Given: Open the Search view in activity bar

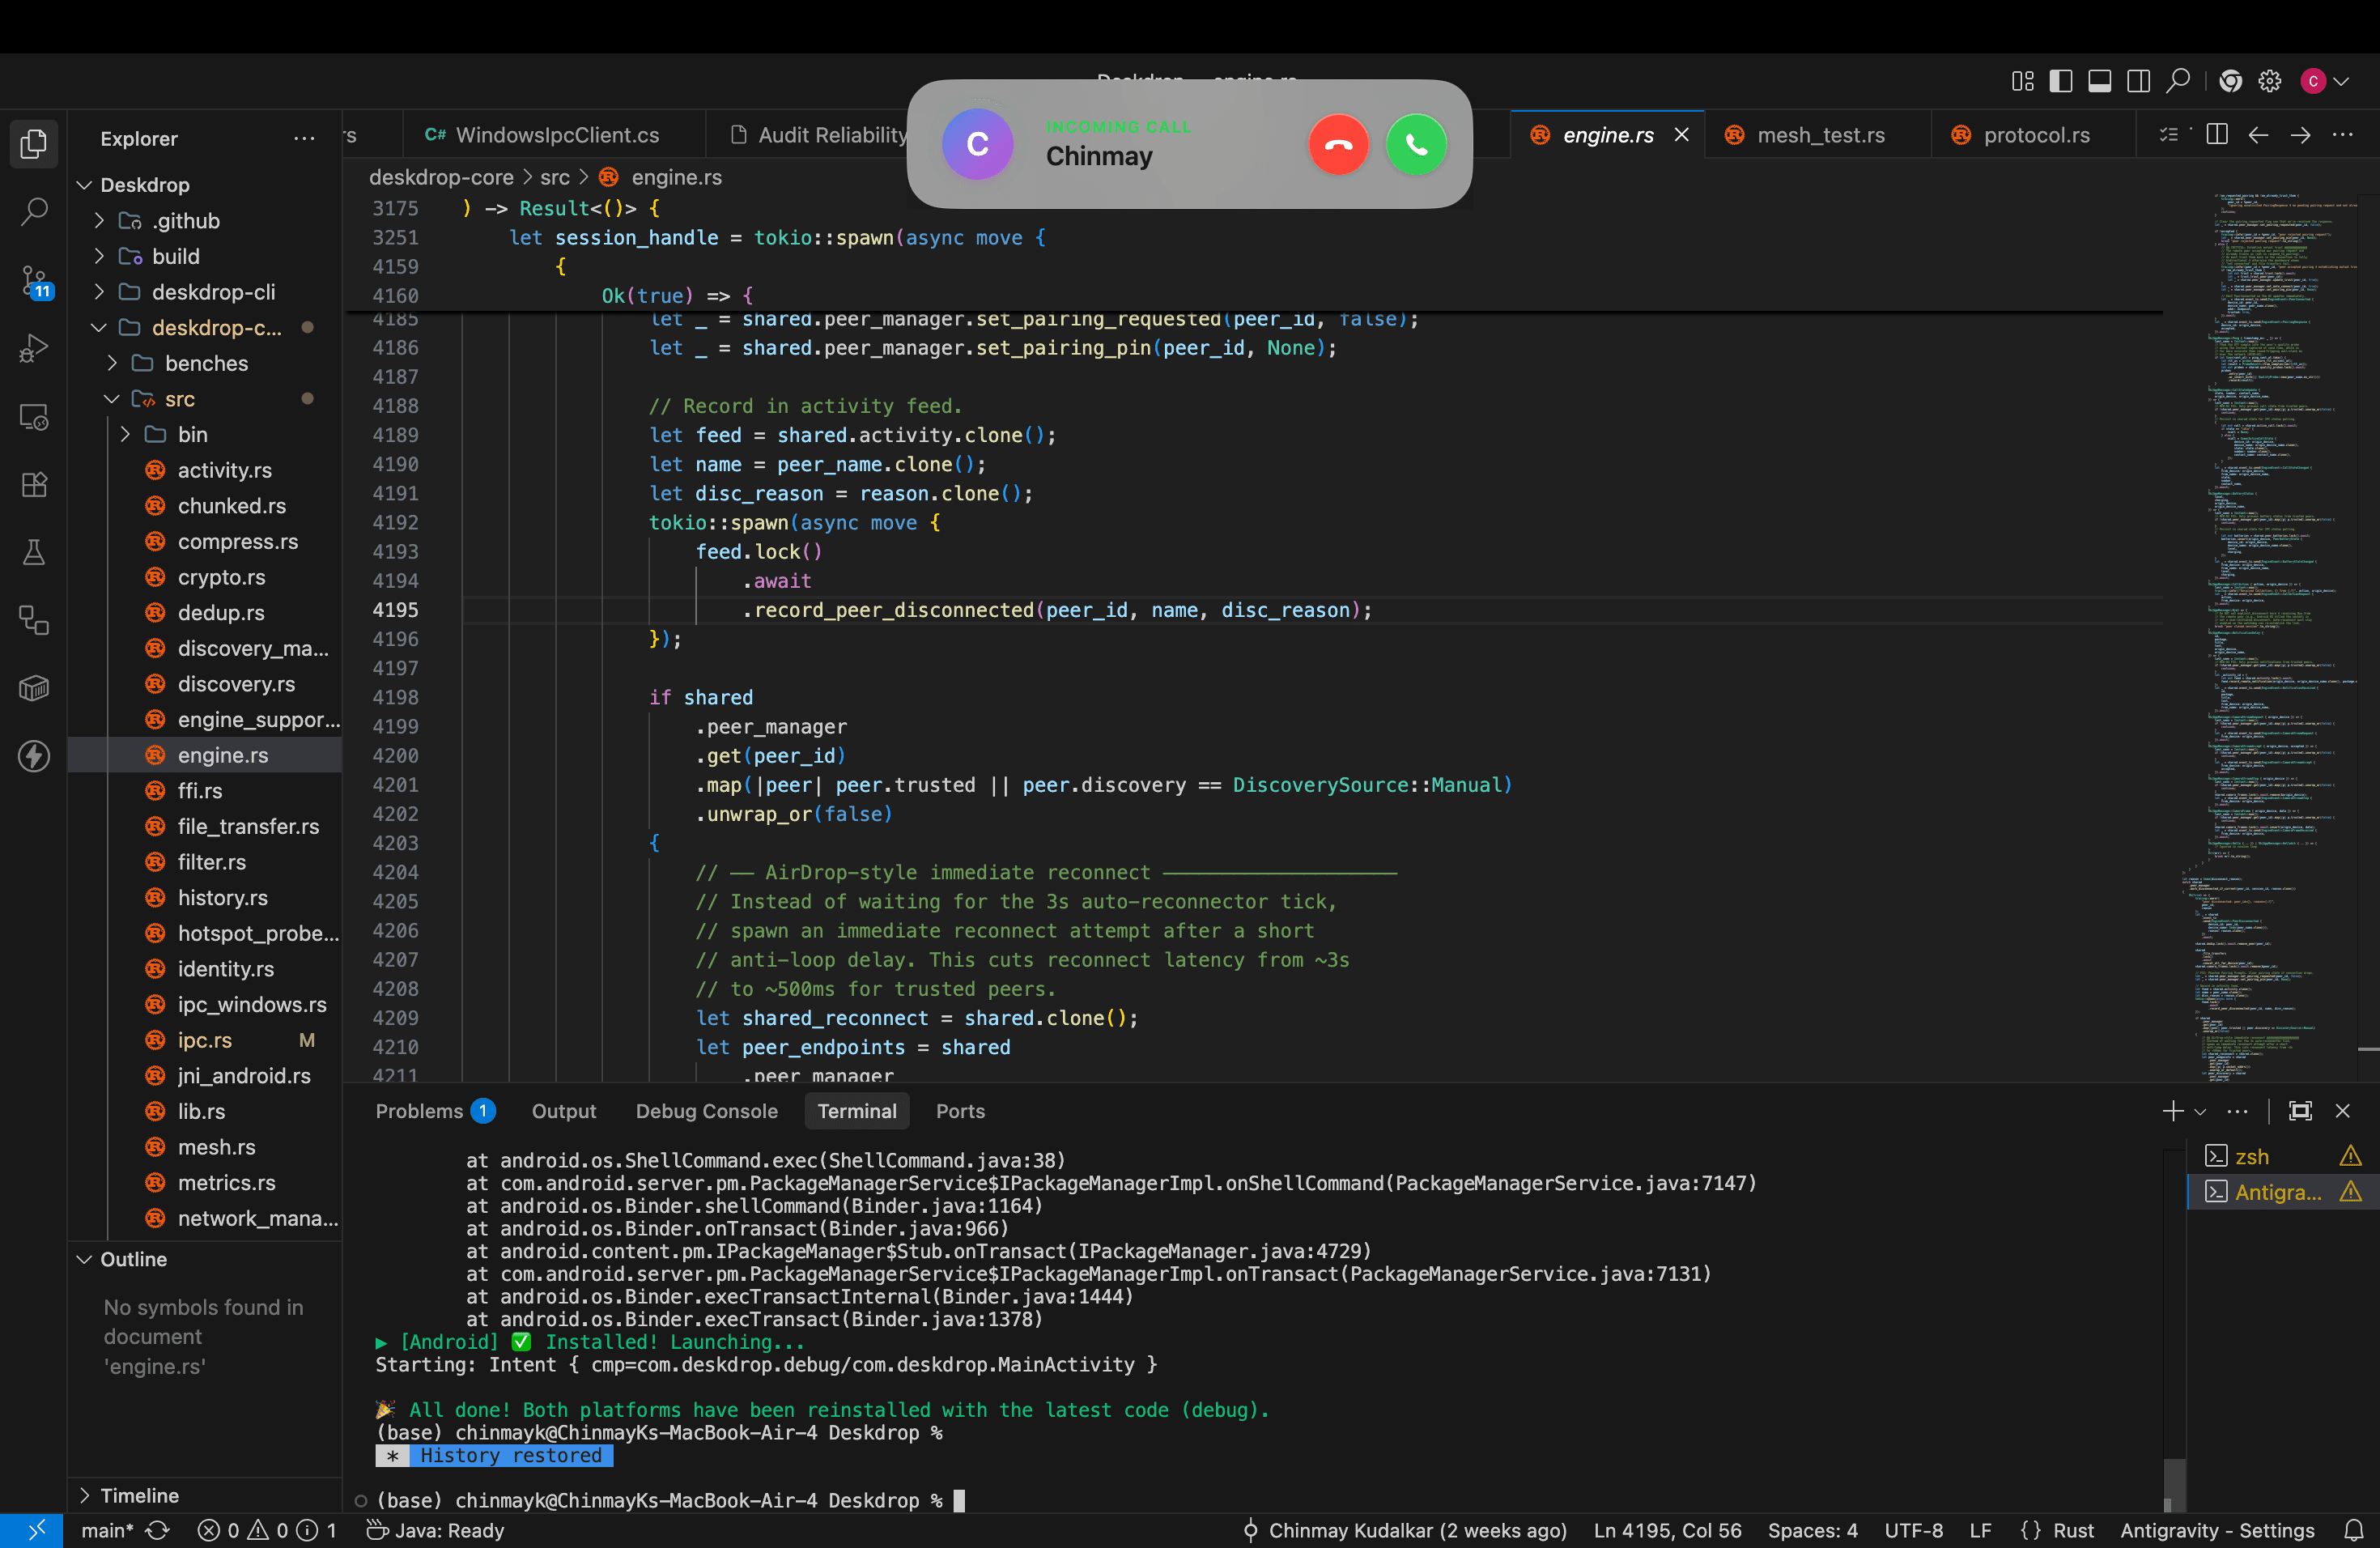Looking at the screenshot, I should (34, 212).
